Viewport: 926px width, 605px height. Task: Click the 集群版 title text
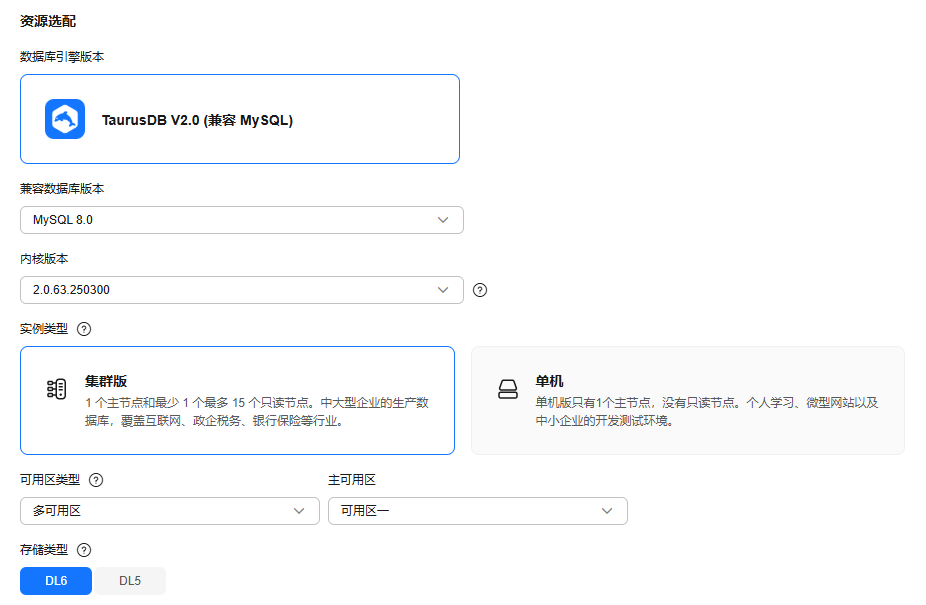pyautogui.click(x=106, y=381)
